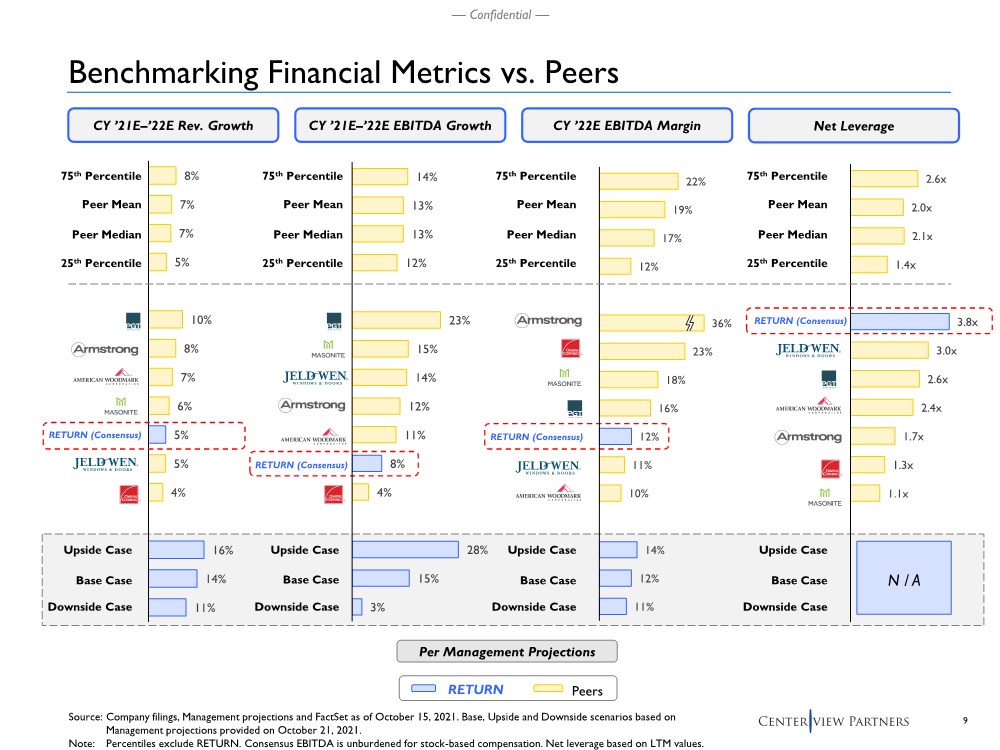Click the RETURN (Consensus) label beside 8%

tap(300, 465)
